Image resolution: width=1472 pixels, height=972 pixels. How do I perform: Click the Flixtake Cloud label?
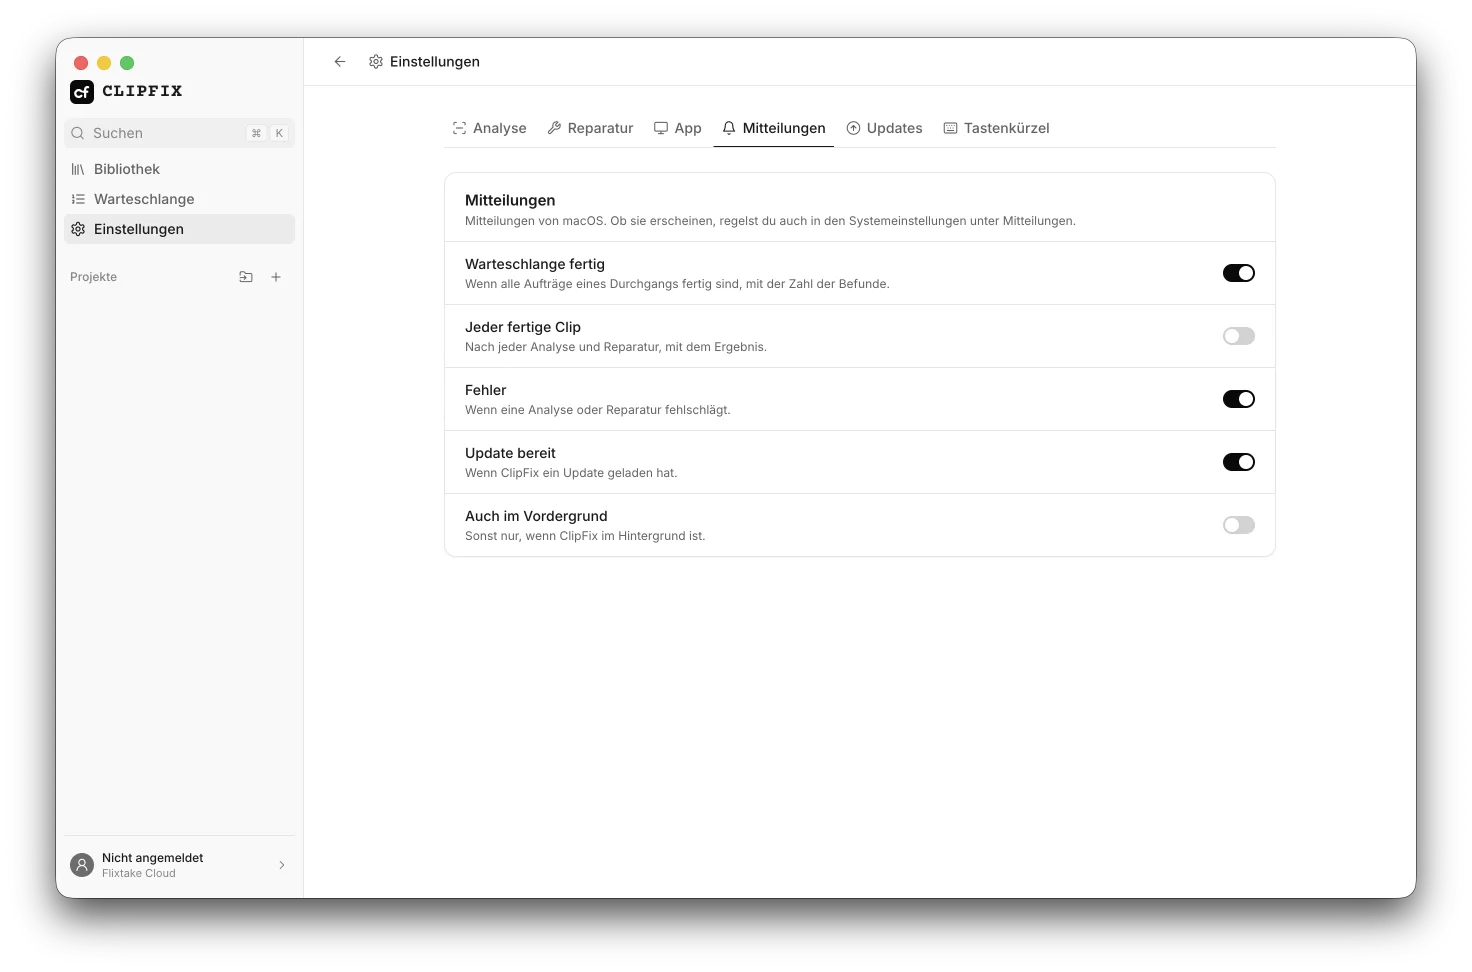(x=139, y=873)
